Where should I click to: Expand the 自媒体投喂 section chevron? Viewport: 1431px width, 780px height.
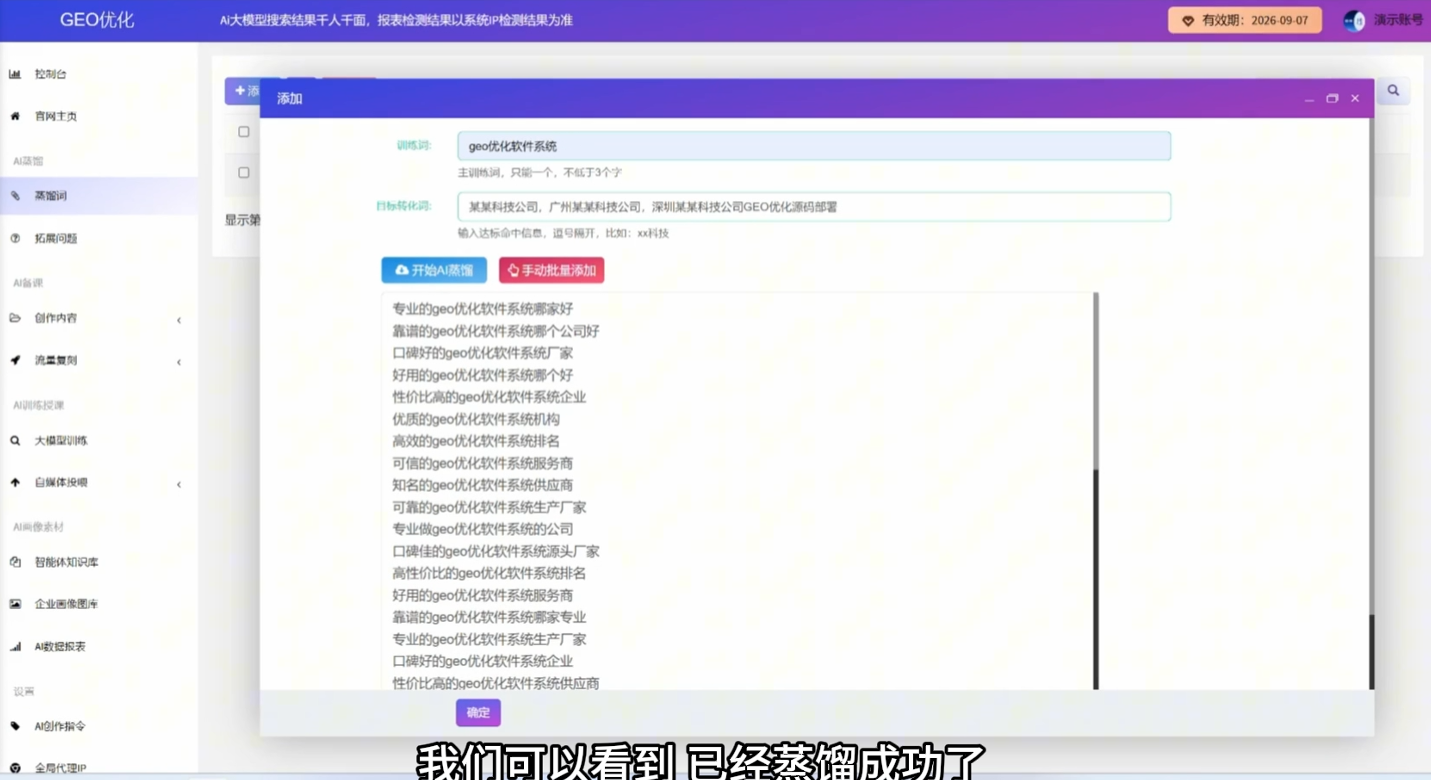coord(178,483)
